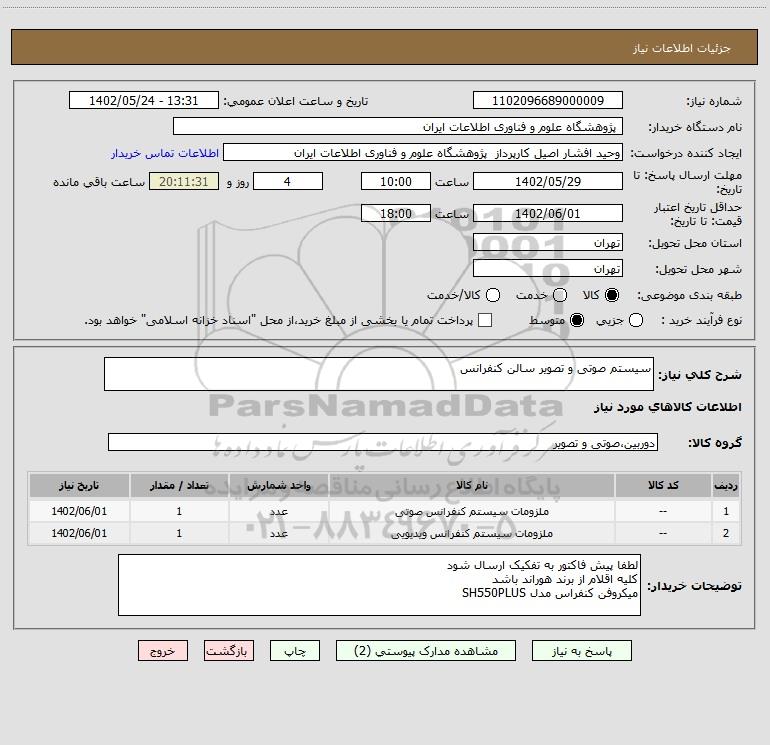Select row ملزومات سیستم کنفرانس صوتی

[x=385, y=511]
